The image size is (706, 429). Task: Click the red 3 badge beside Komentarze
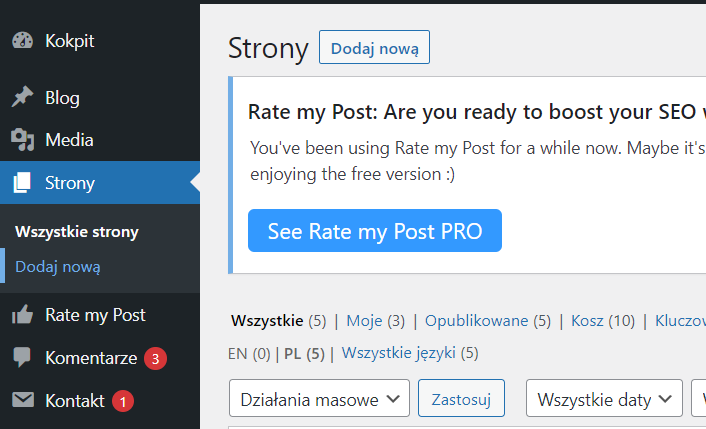coord(155,358)
